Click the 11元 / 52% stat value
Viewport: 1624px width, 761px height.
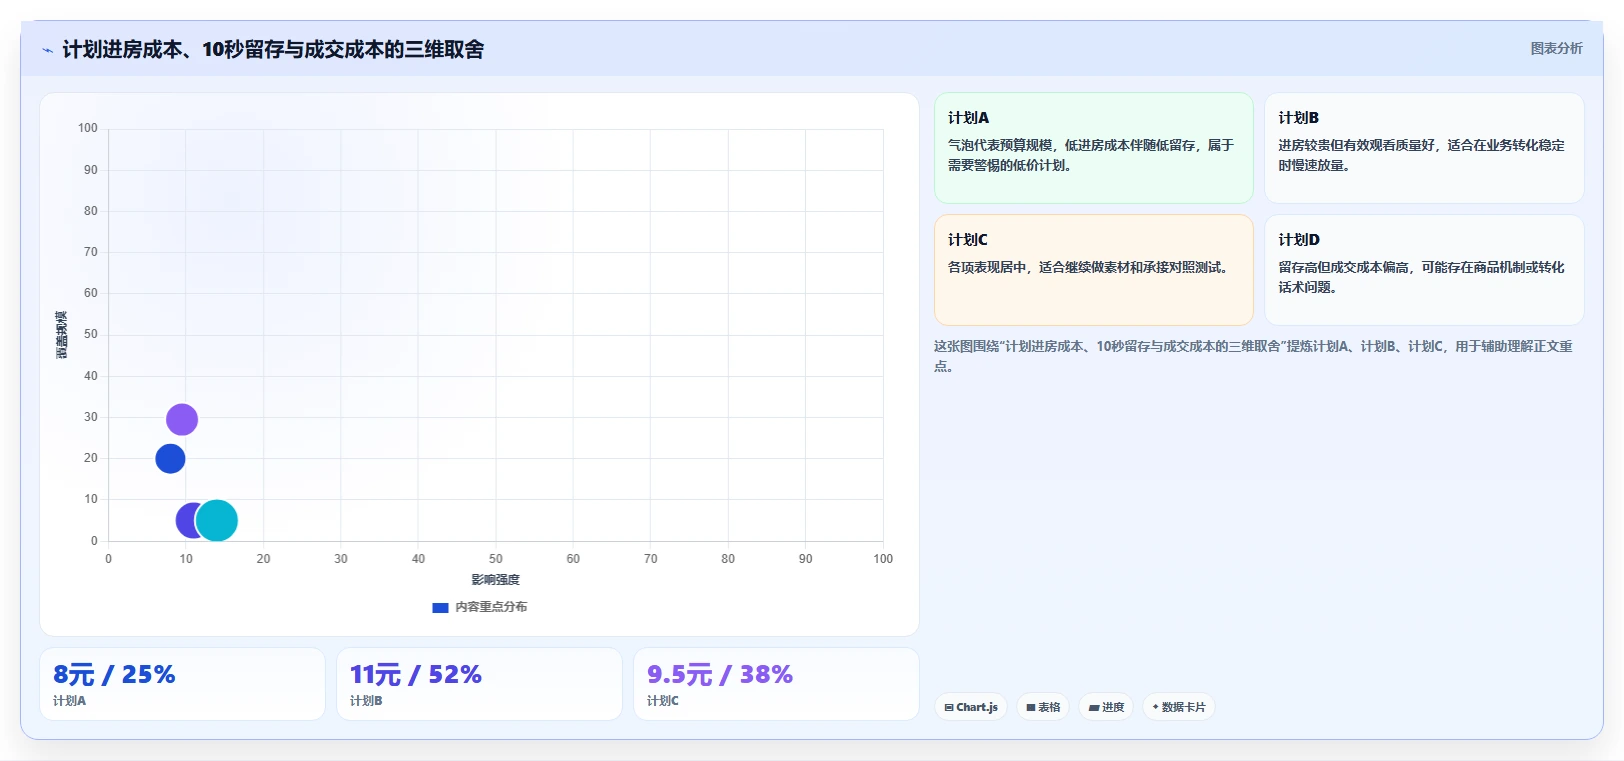pyautogui.click(x=416, y=675)
